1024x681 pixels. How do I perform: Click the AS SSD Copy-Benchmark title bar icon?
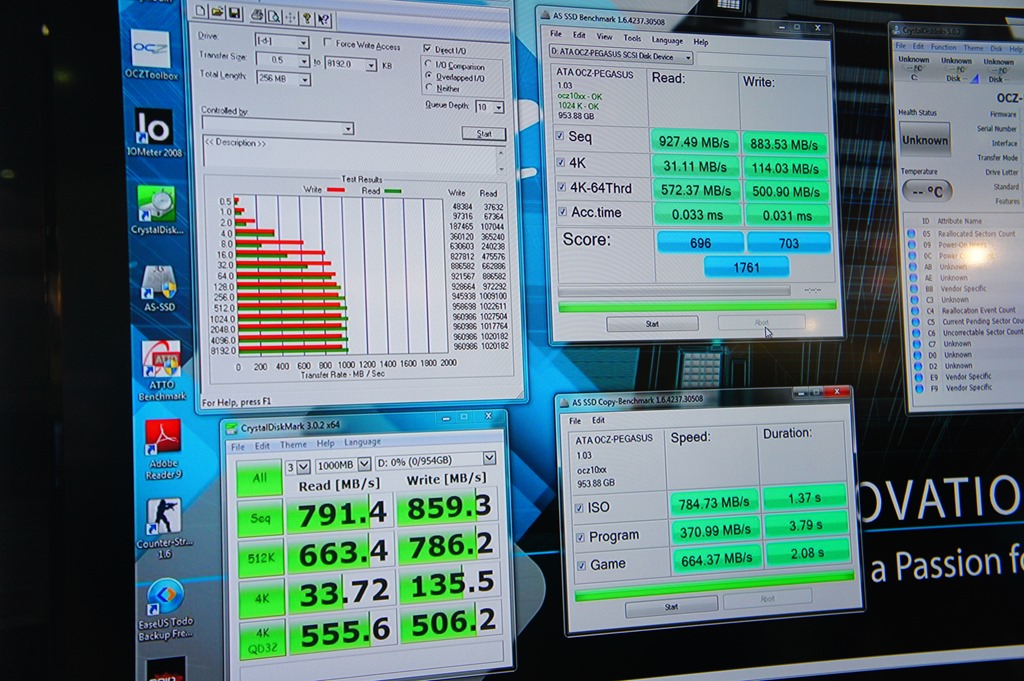pos(564,402)
